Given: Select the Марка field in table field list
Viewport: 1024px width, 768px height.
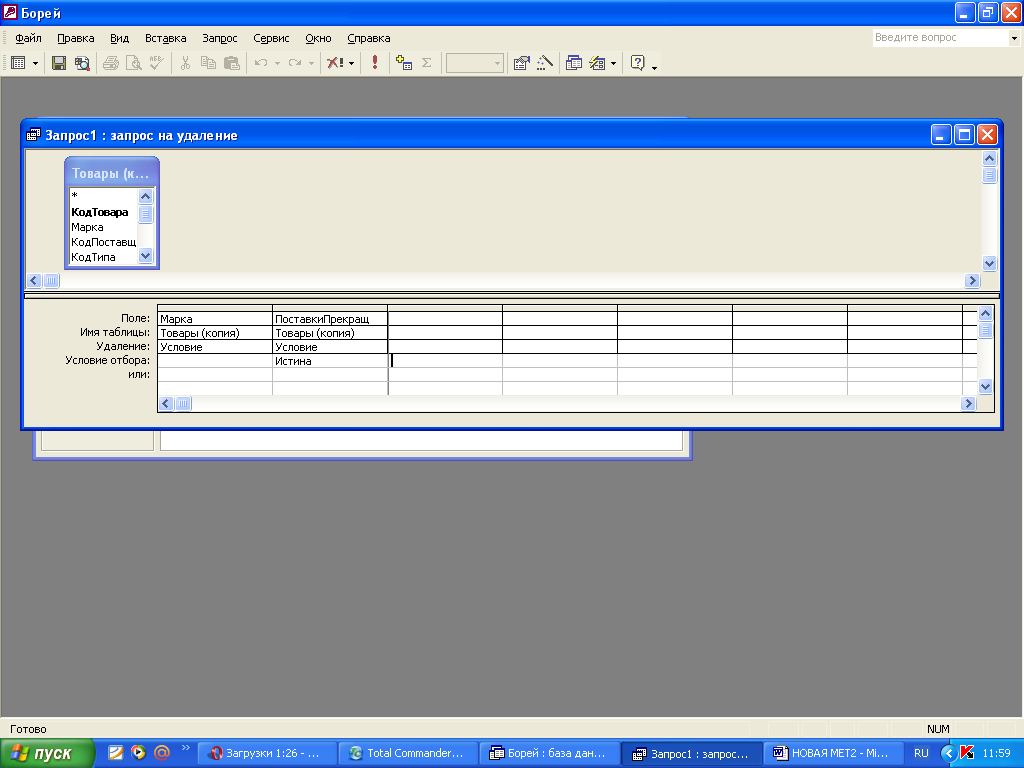Looking at the screenshot, I should click(103, 227).
